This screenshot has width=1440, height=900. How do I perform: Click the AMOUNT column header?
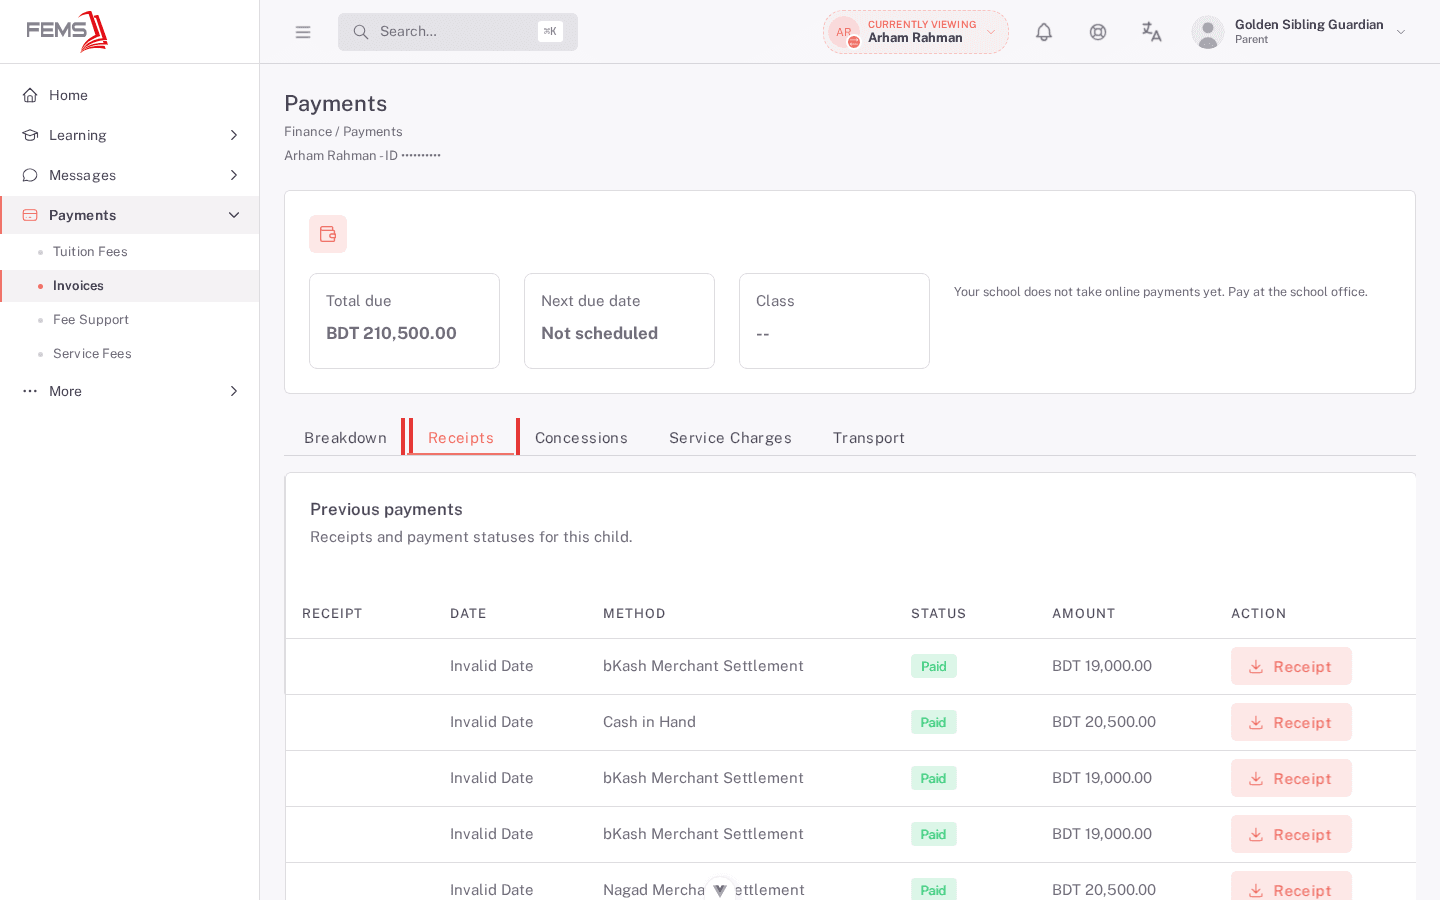[x=1083, y=614]
